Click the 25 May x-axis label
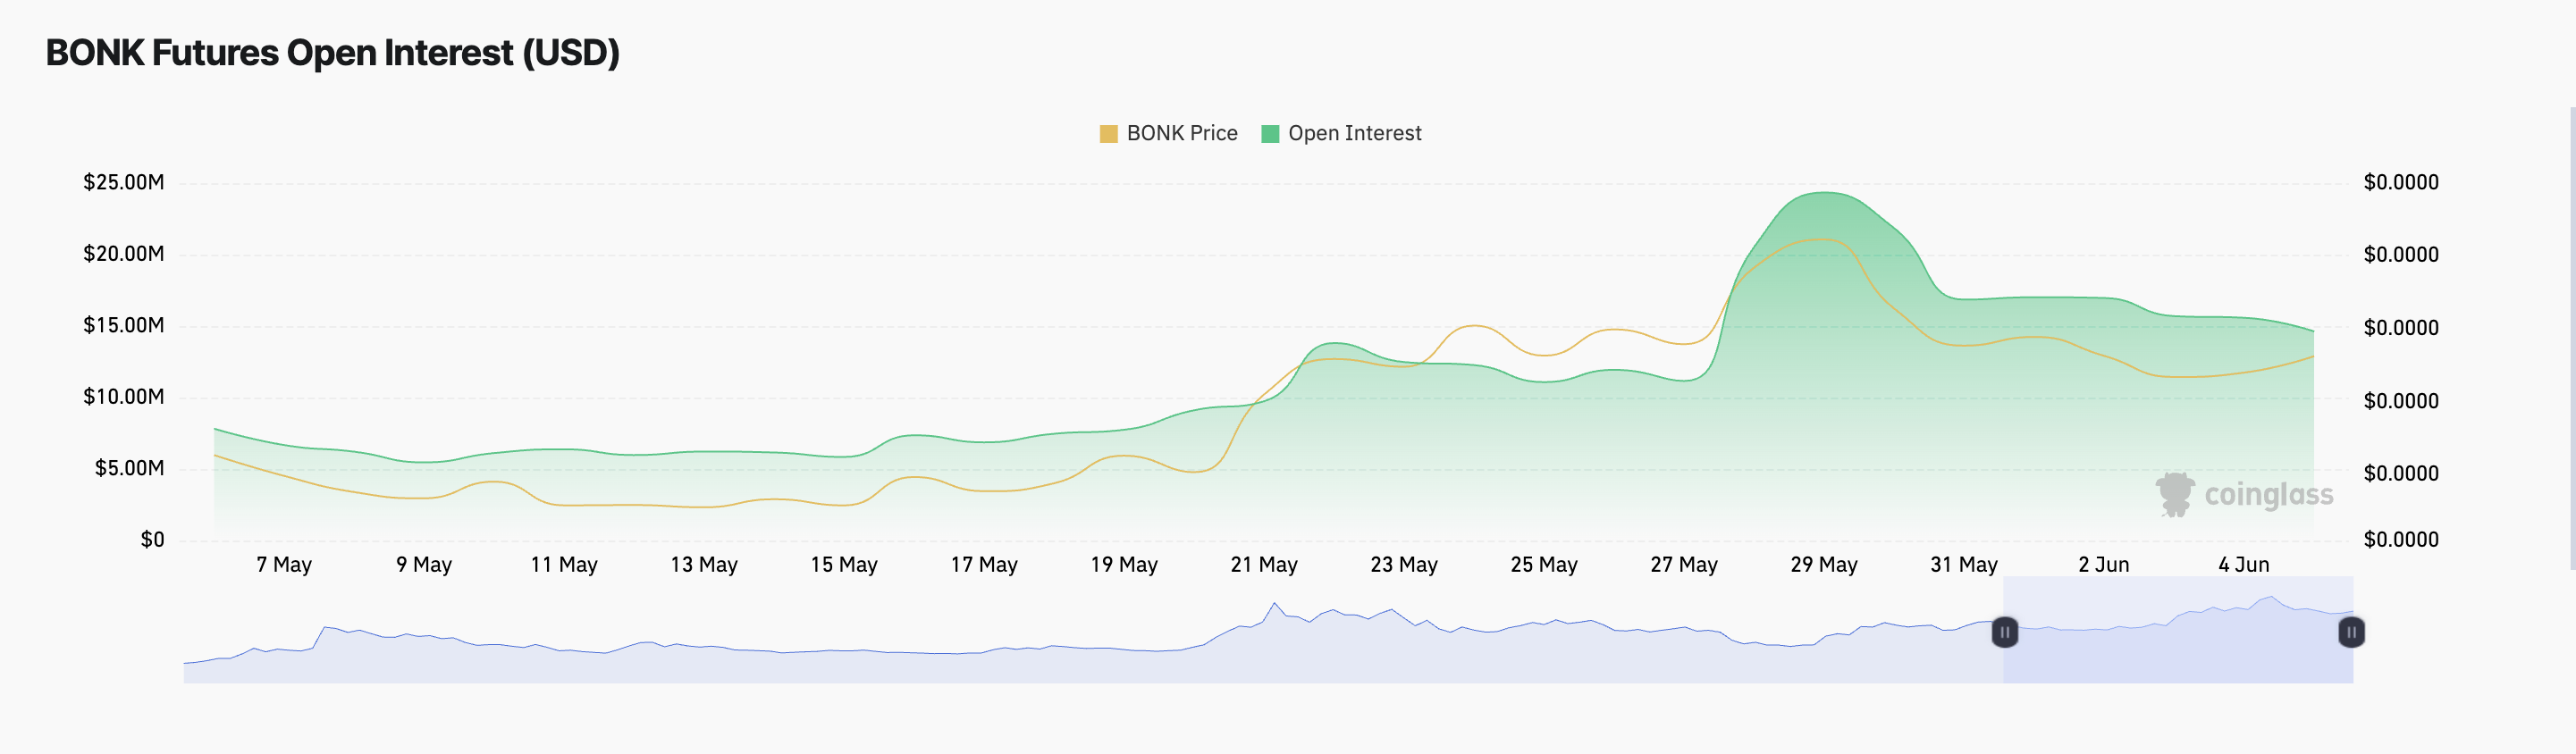Image resolution: width=2576 pixels, height=754 pixels. click(x=1544, y=565)
